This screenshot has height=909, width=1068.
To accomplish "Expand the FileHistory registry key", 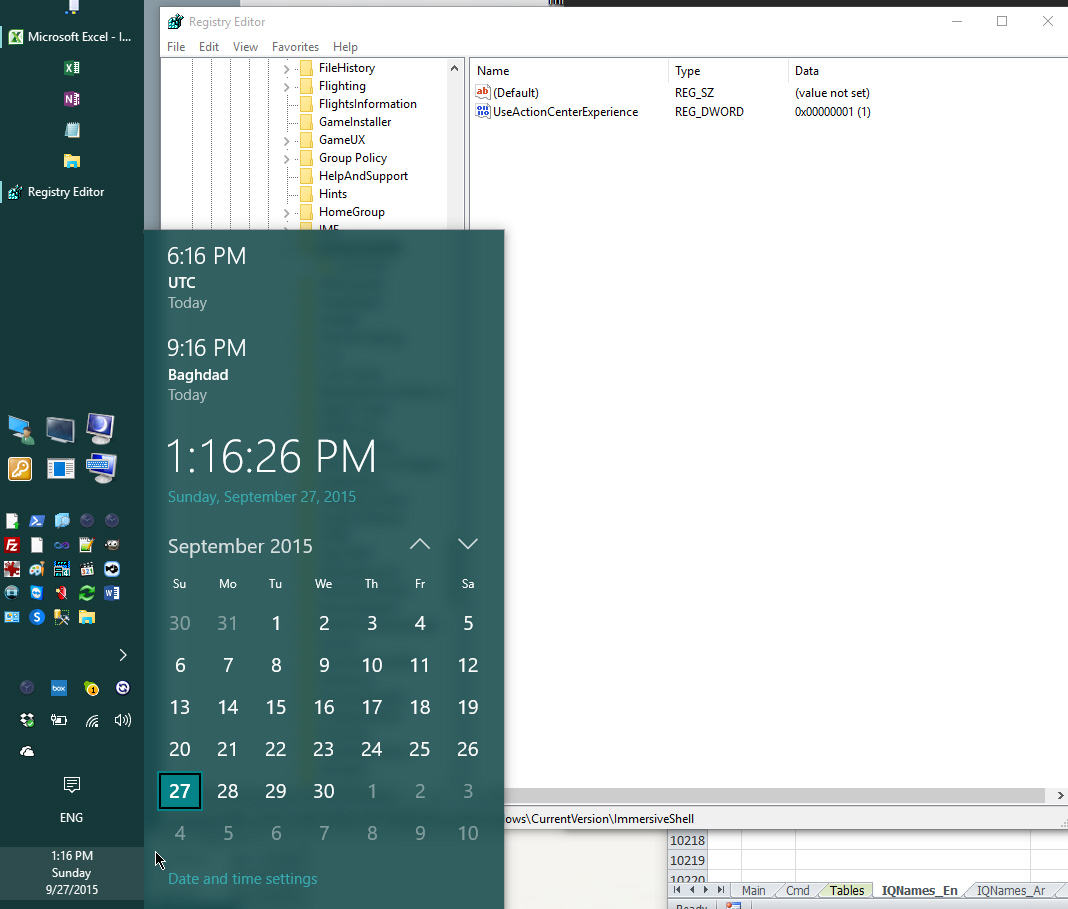I will coord(286,69).
